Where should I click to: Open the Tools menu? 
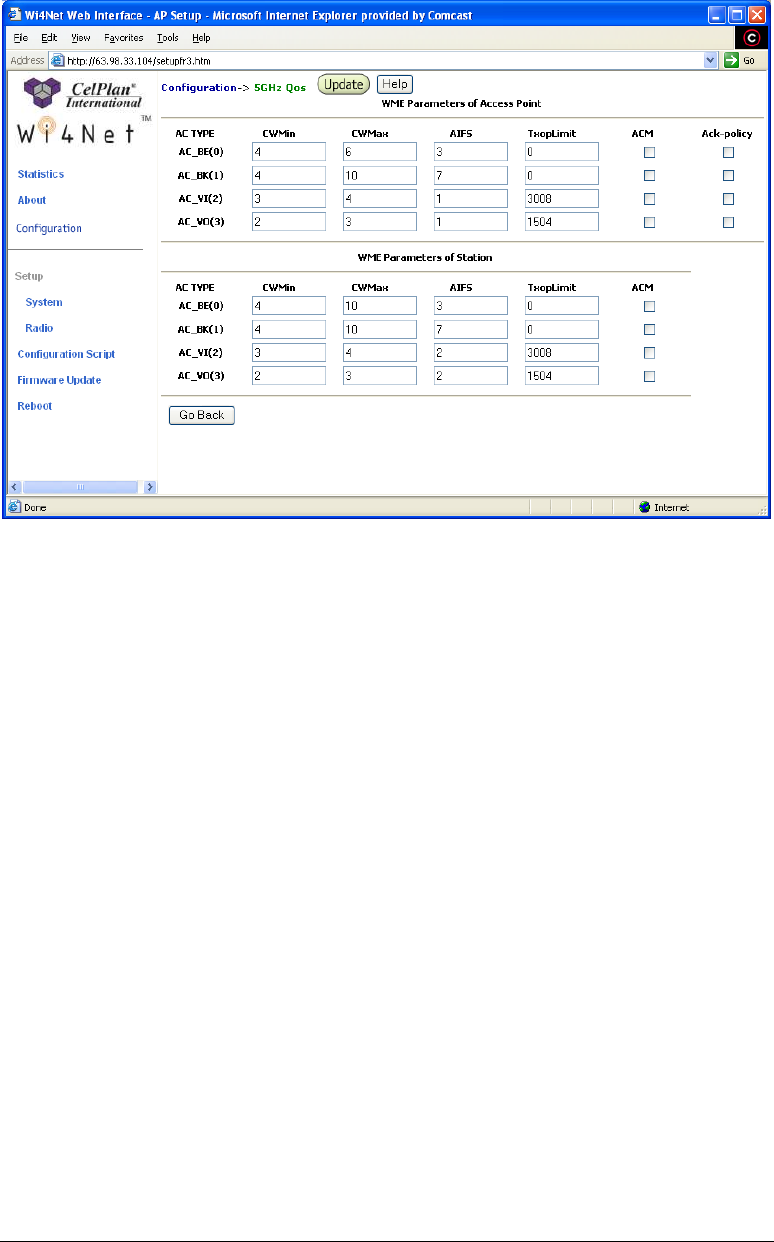click(168, 38)
